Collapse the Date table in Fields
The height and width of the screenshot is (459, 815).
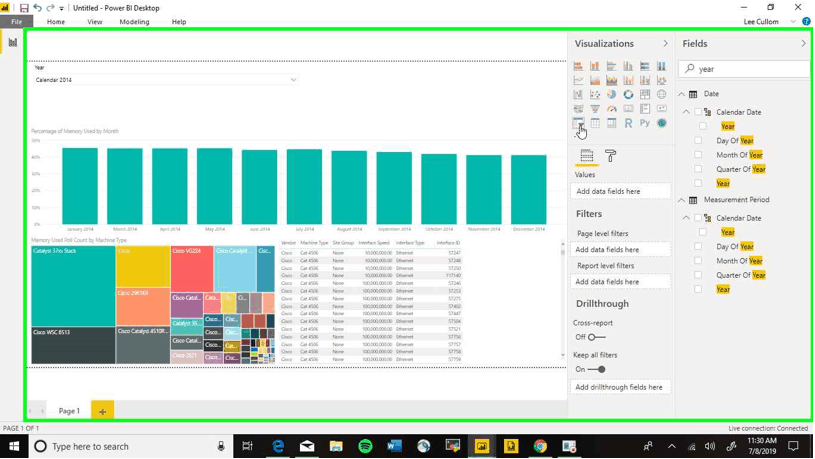(x=681, y=94)
